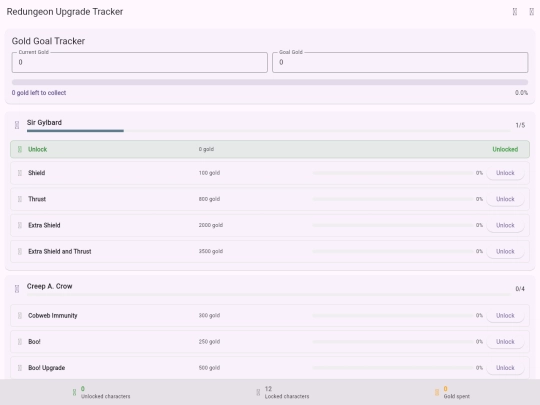Click the '0 gold' price in Unlock row

coord(206,149)
